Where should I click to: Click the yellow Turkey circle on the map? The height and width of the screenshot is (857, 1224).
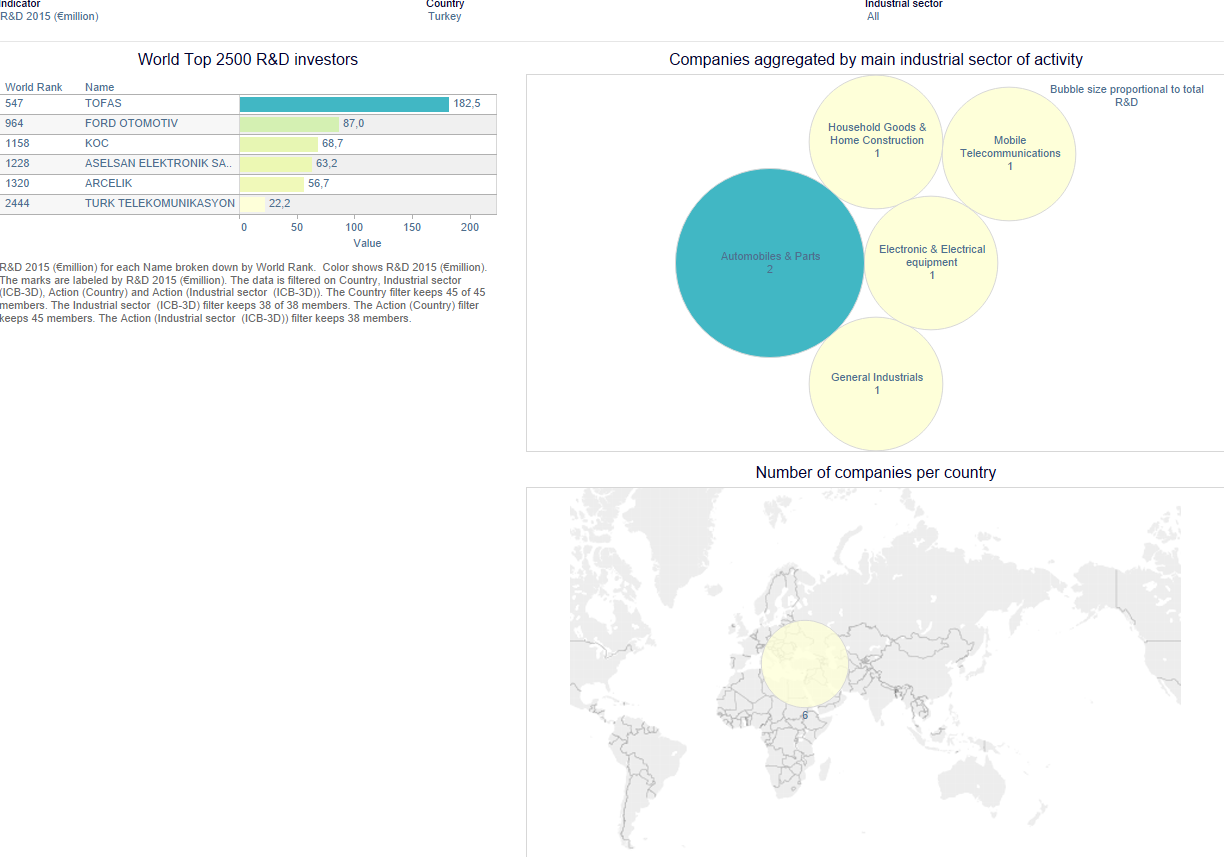coord(804,664)
